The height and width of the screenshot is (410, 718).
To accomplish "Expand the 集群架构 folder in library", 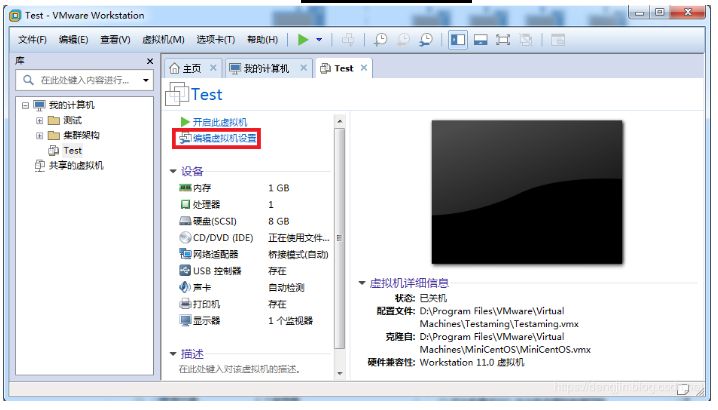I will [x=39, y=136].
